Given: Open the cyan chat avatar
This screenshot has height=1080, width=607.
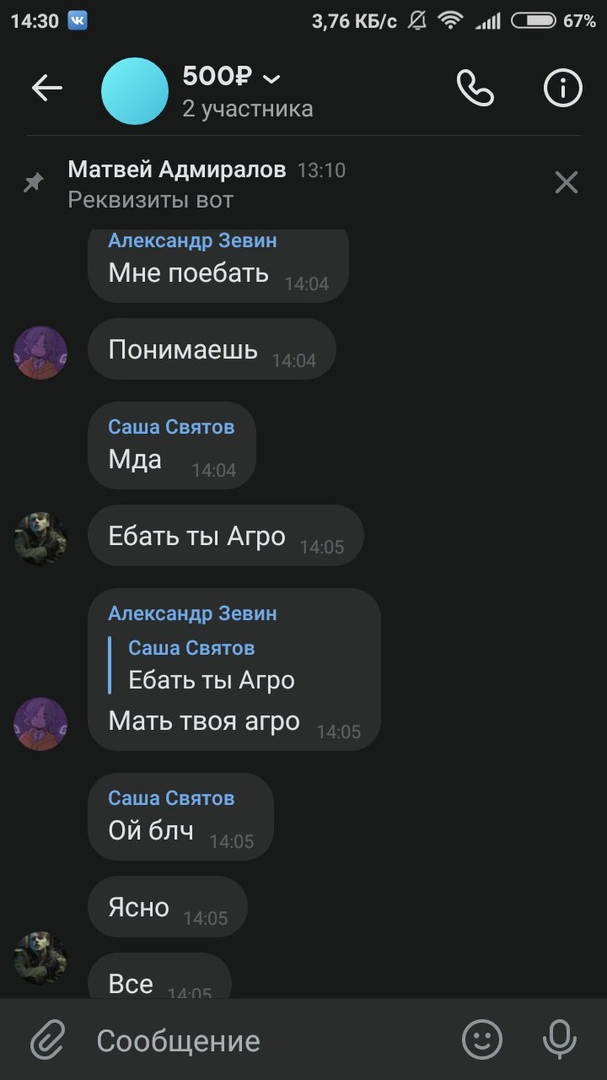Looking at the screenshot, I should point(135,91).
